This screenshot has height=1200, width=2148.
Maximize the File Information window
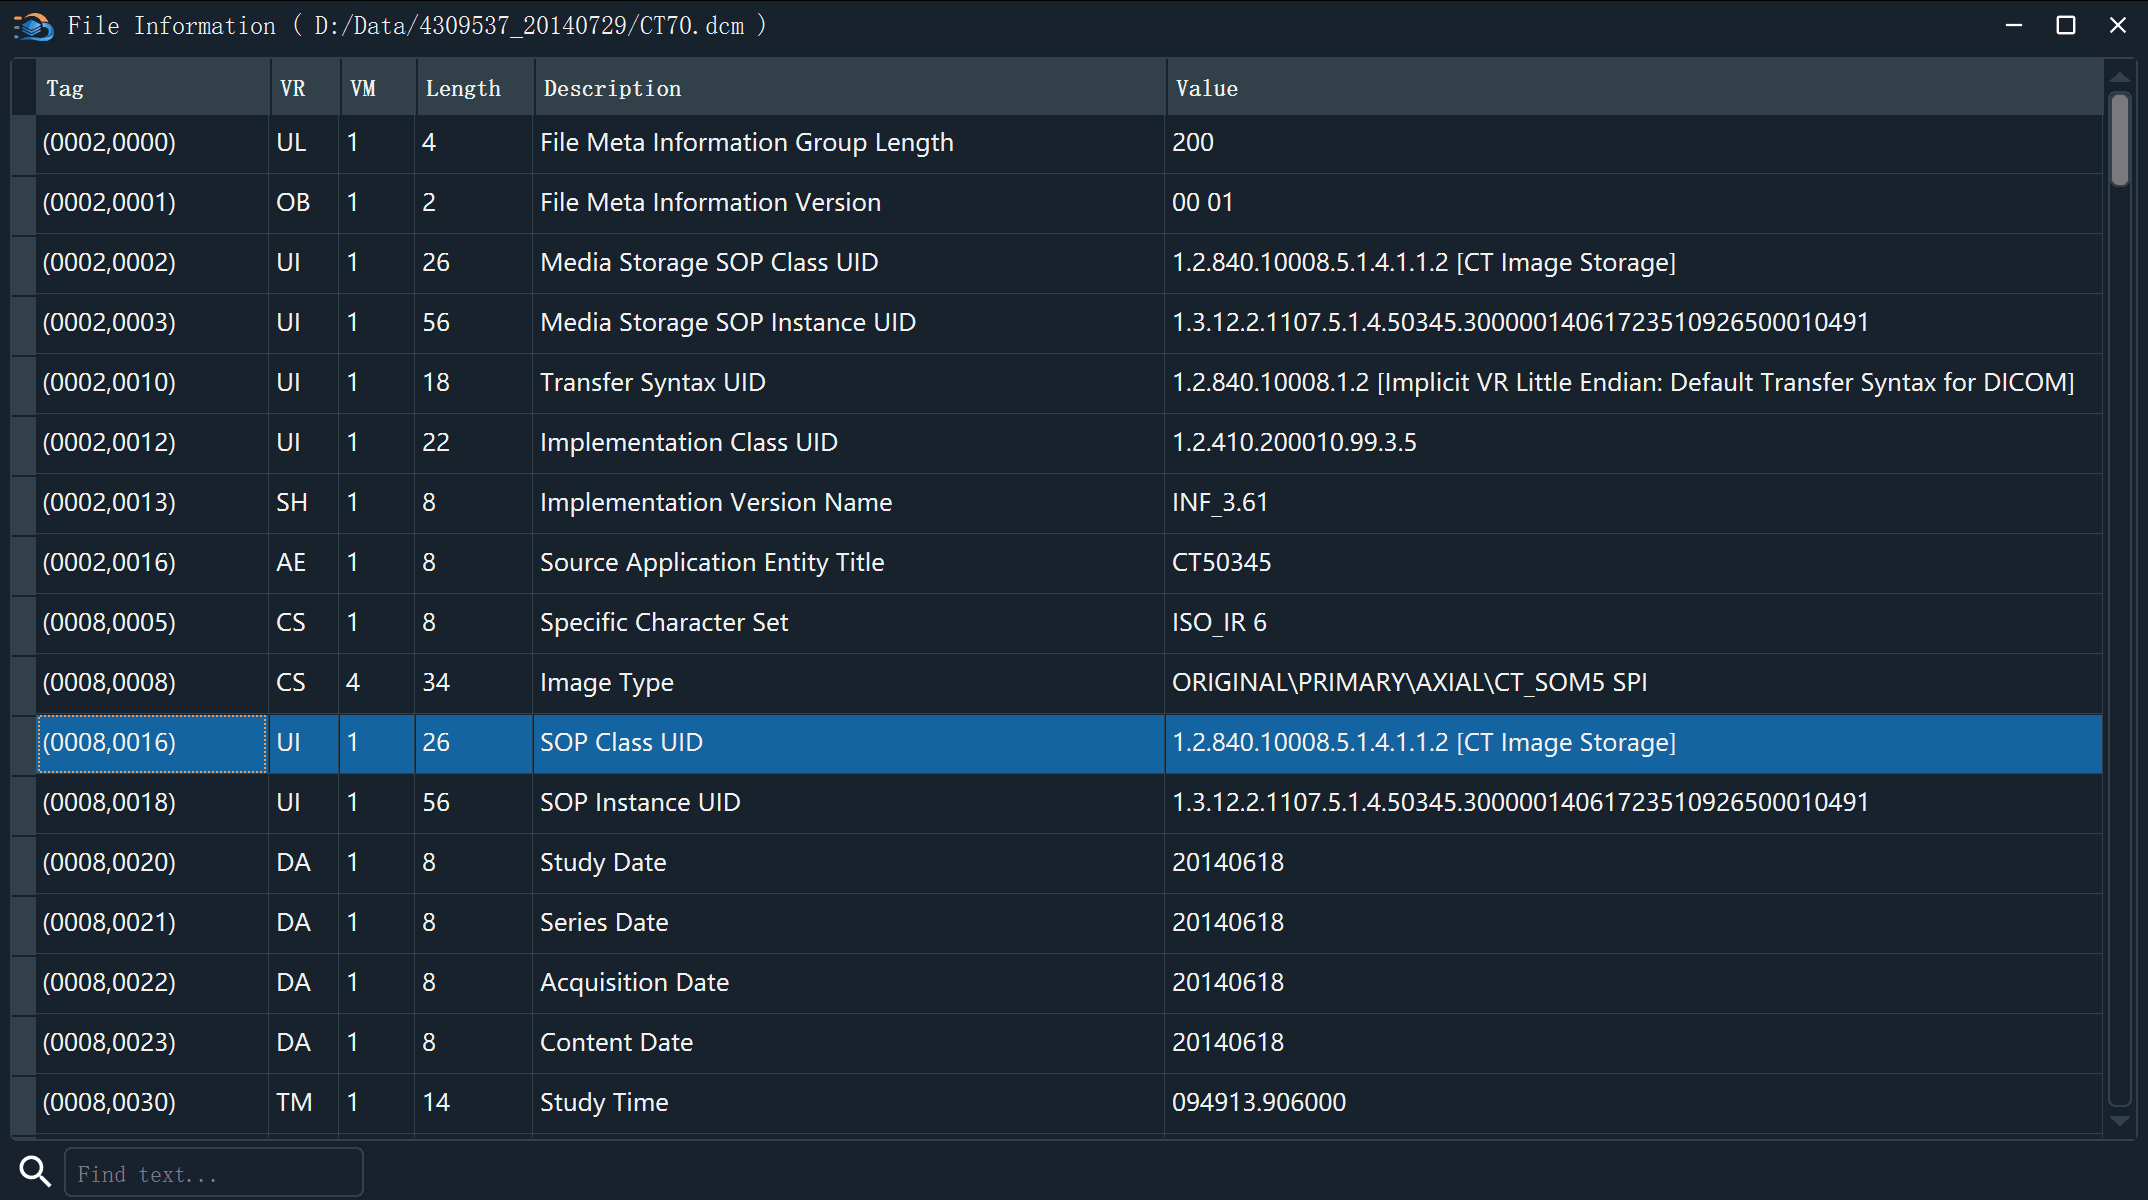(x=2066, y=25)
